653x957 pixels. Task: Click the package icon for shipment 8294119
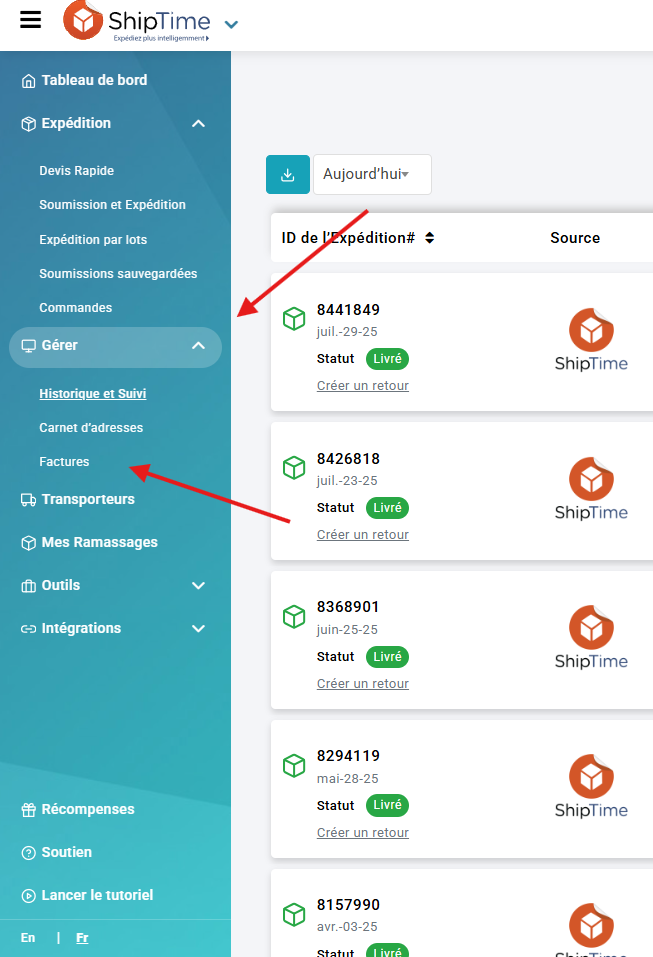294,765
